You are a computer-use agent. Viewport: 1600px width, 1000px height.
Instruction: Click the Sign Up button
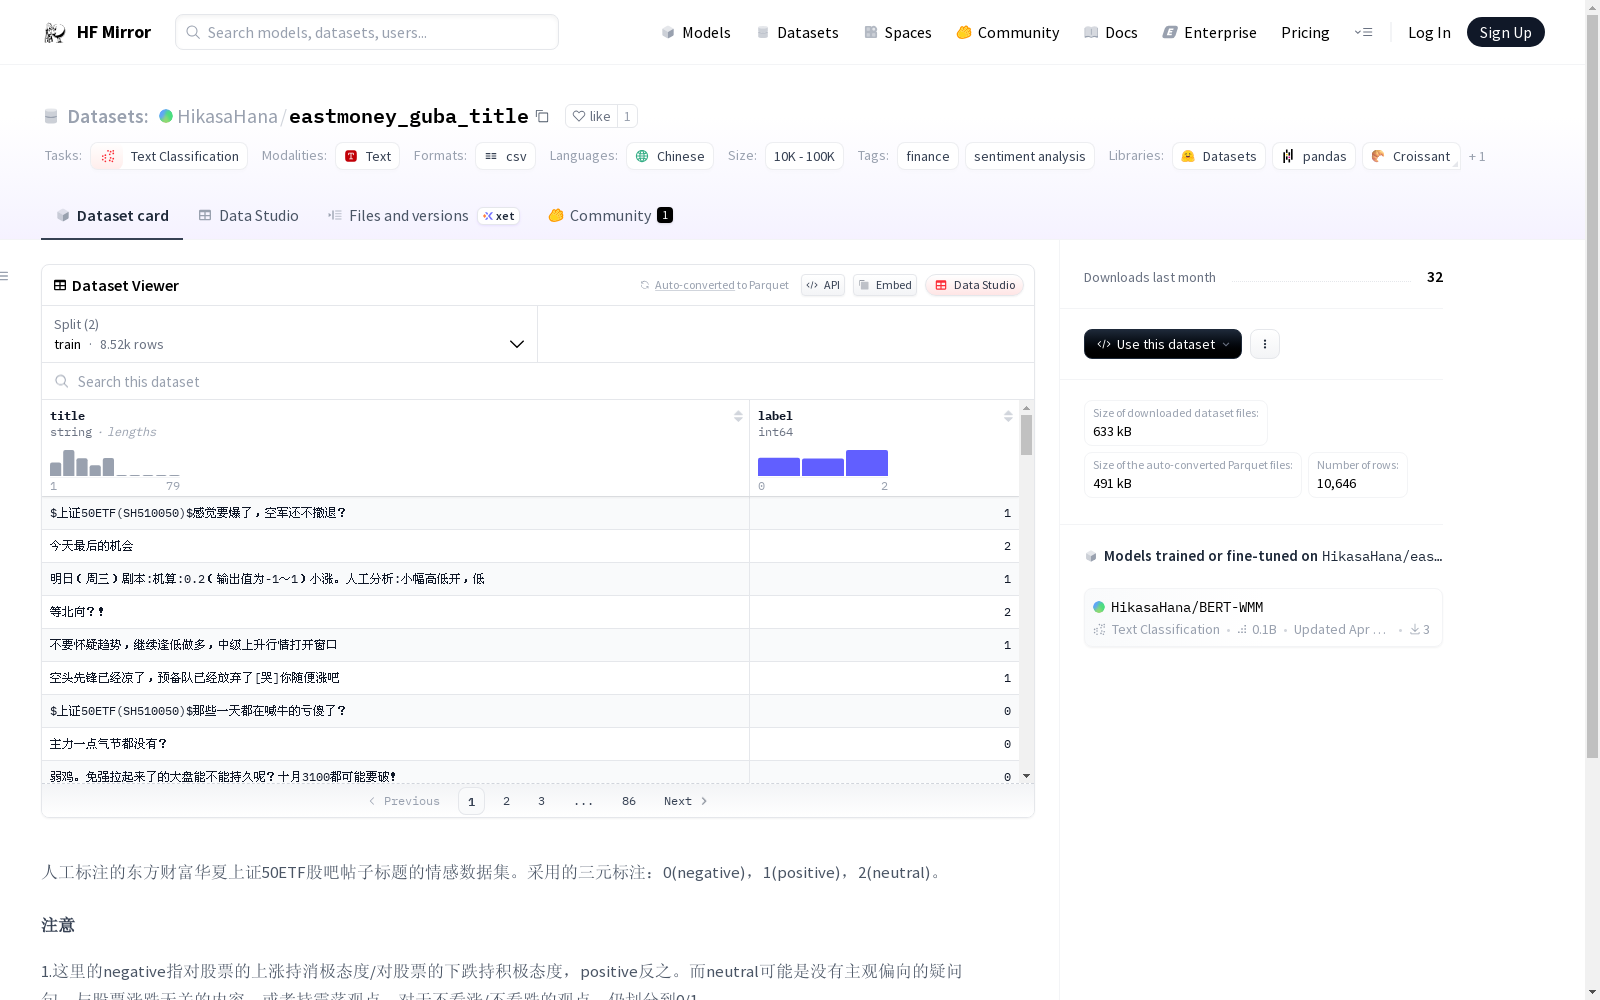(1505, 32)
